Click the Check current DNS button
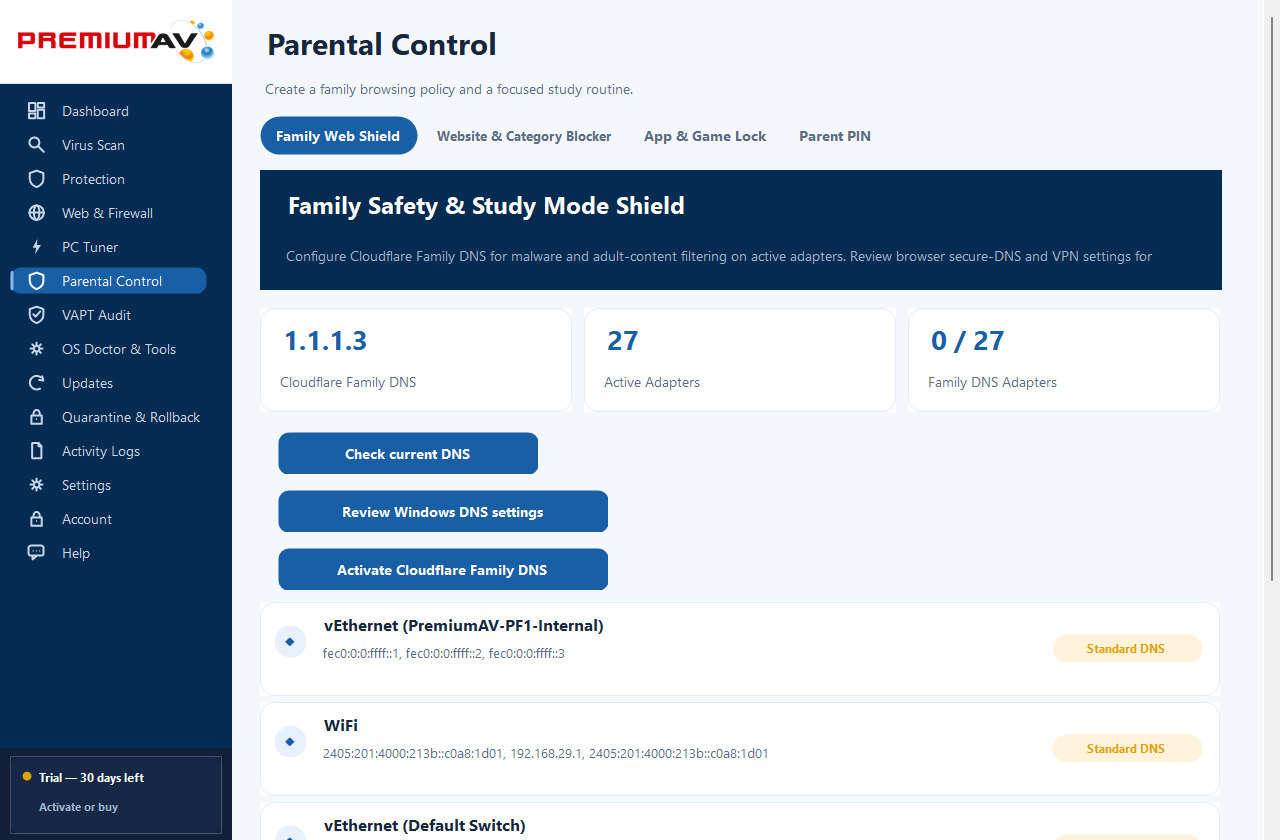The height and width of the screenshot is (840, 1280). coord(408,454)
